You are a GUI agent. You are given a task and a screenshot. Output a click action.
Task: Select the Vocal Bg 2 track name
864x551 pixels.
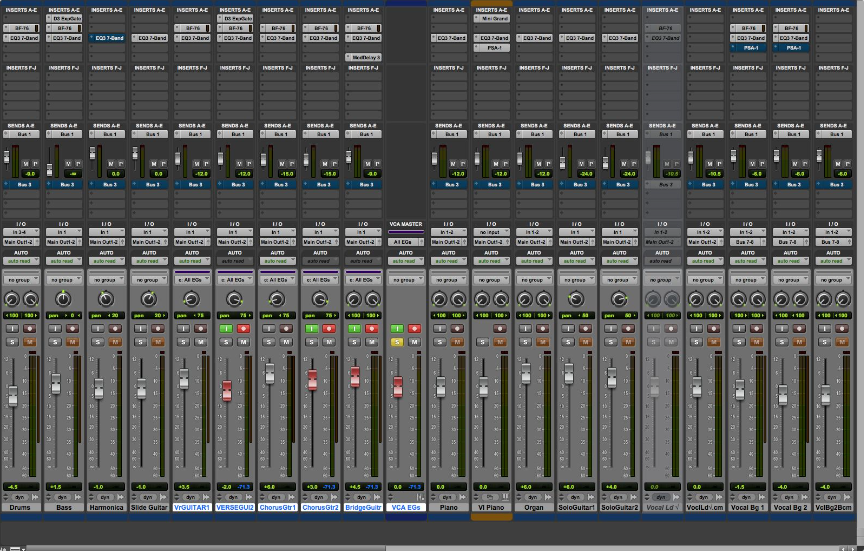(790, 507)
